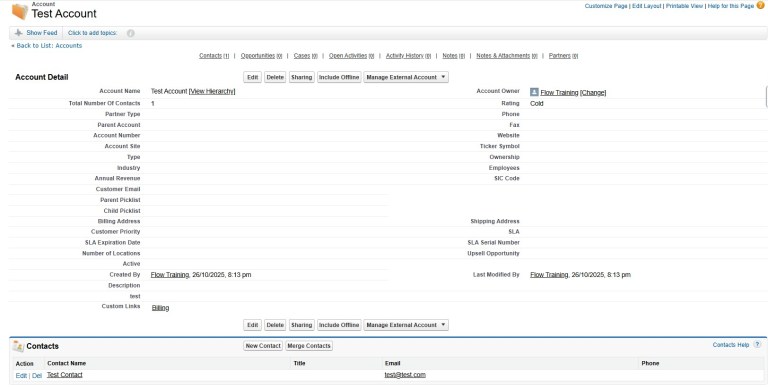
Task: Open the Customize Page link
Action: click(x=606, y=6)
